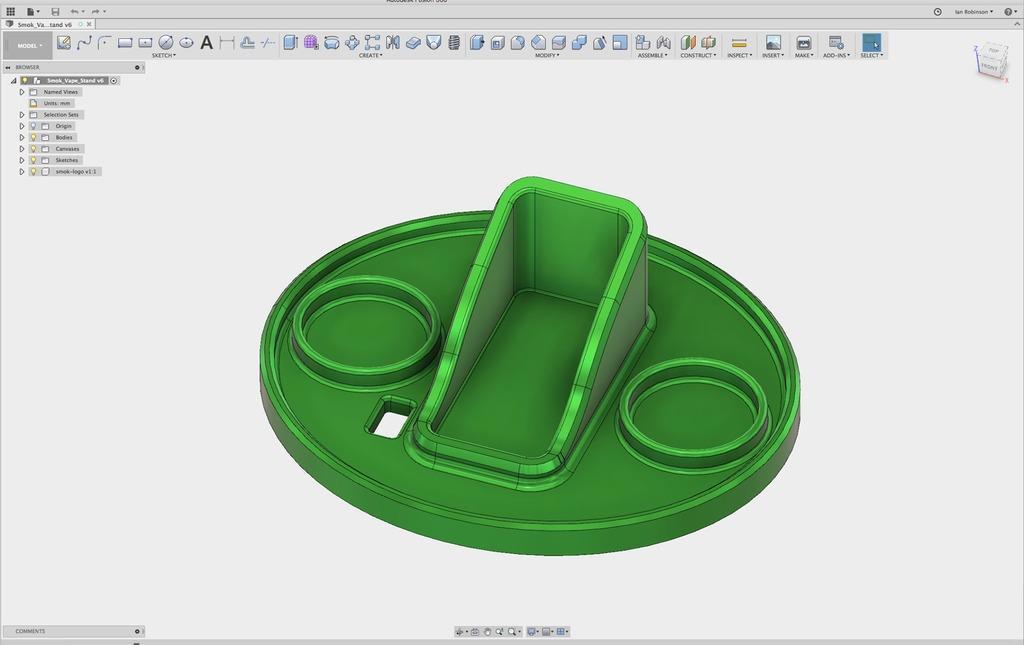Choose the Extrude tool in Create group

[291, 42]
